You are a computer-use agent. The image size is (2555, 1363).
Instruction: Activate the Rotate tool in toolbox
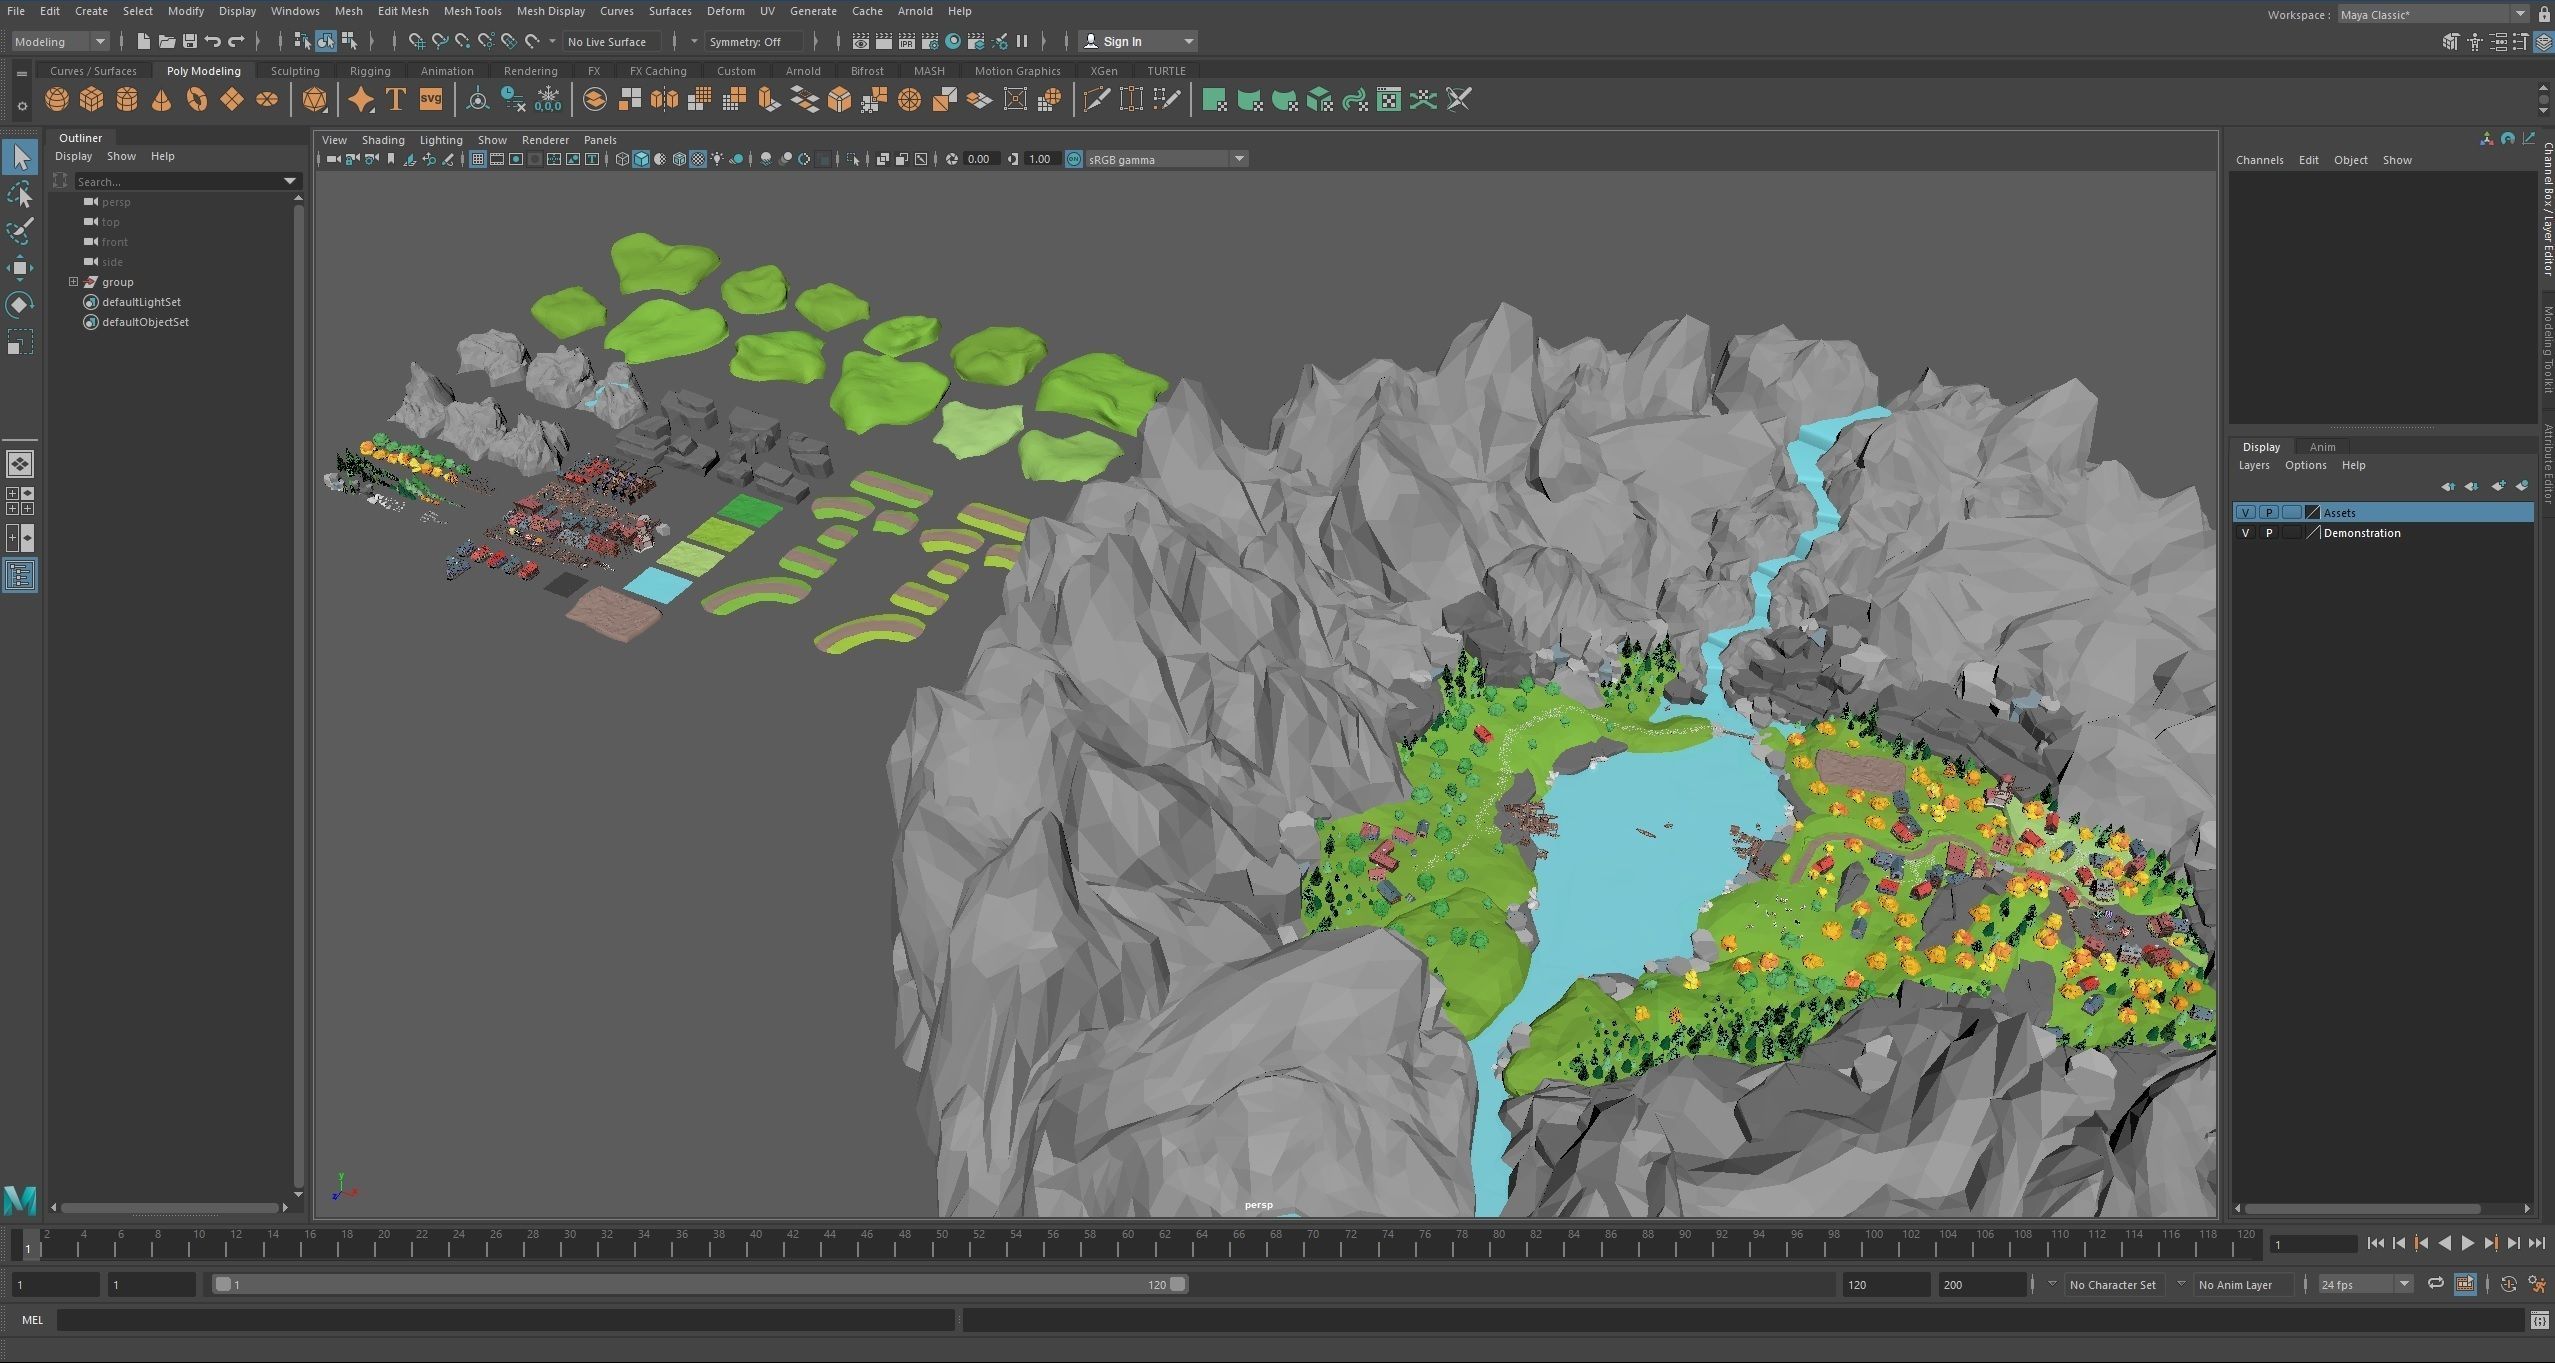coord(20,305)
